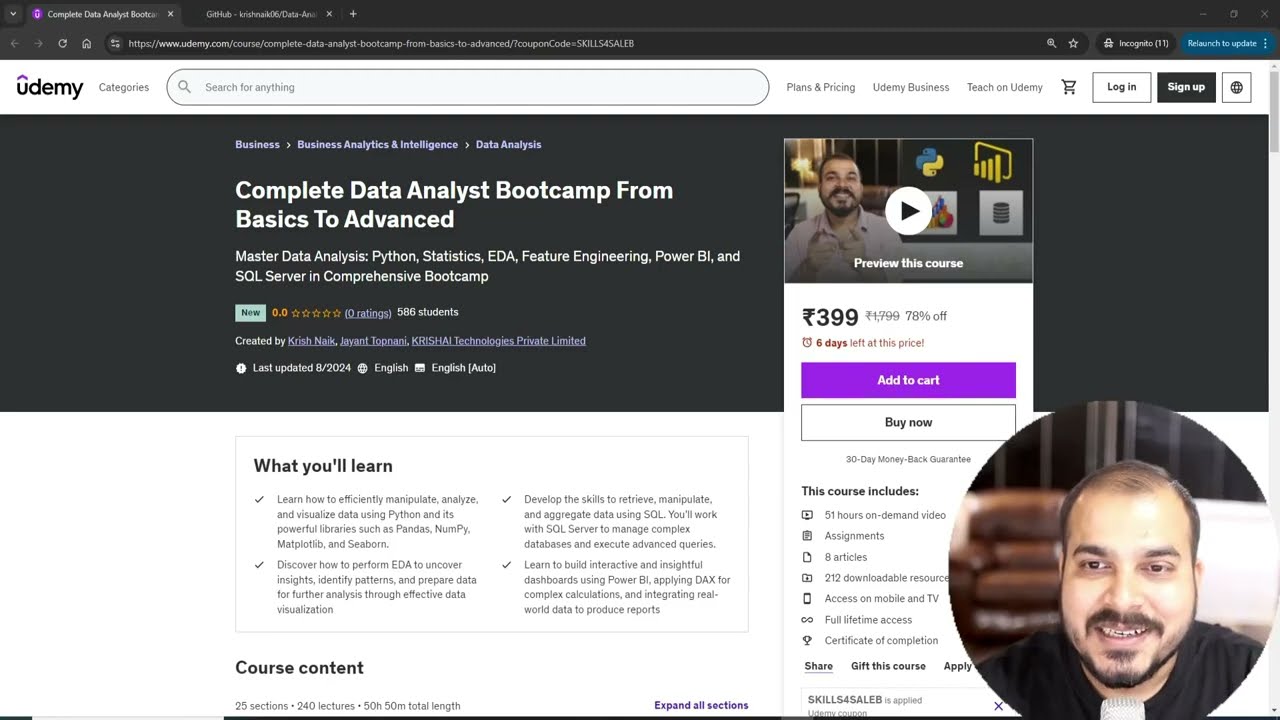Viewport: 1280px width, 720px height.
Task: Click the '78% off' discount text
Action: 926,316
